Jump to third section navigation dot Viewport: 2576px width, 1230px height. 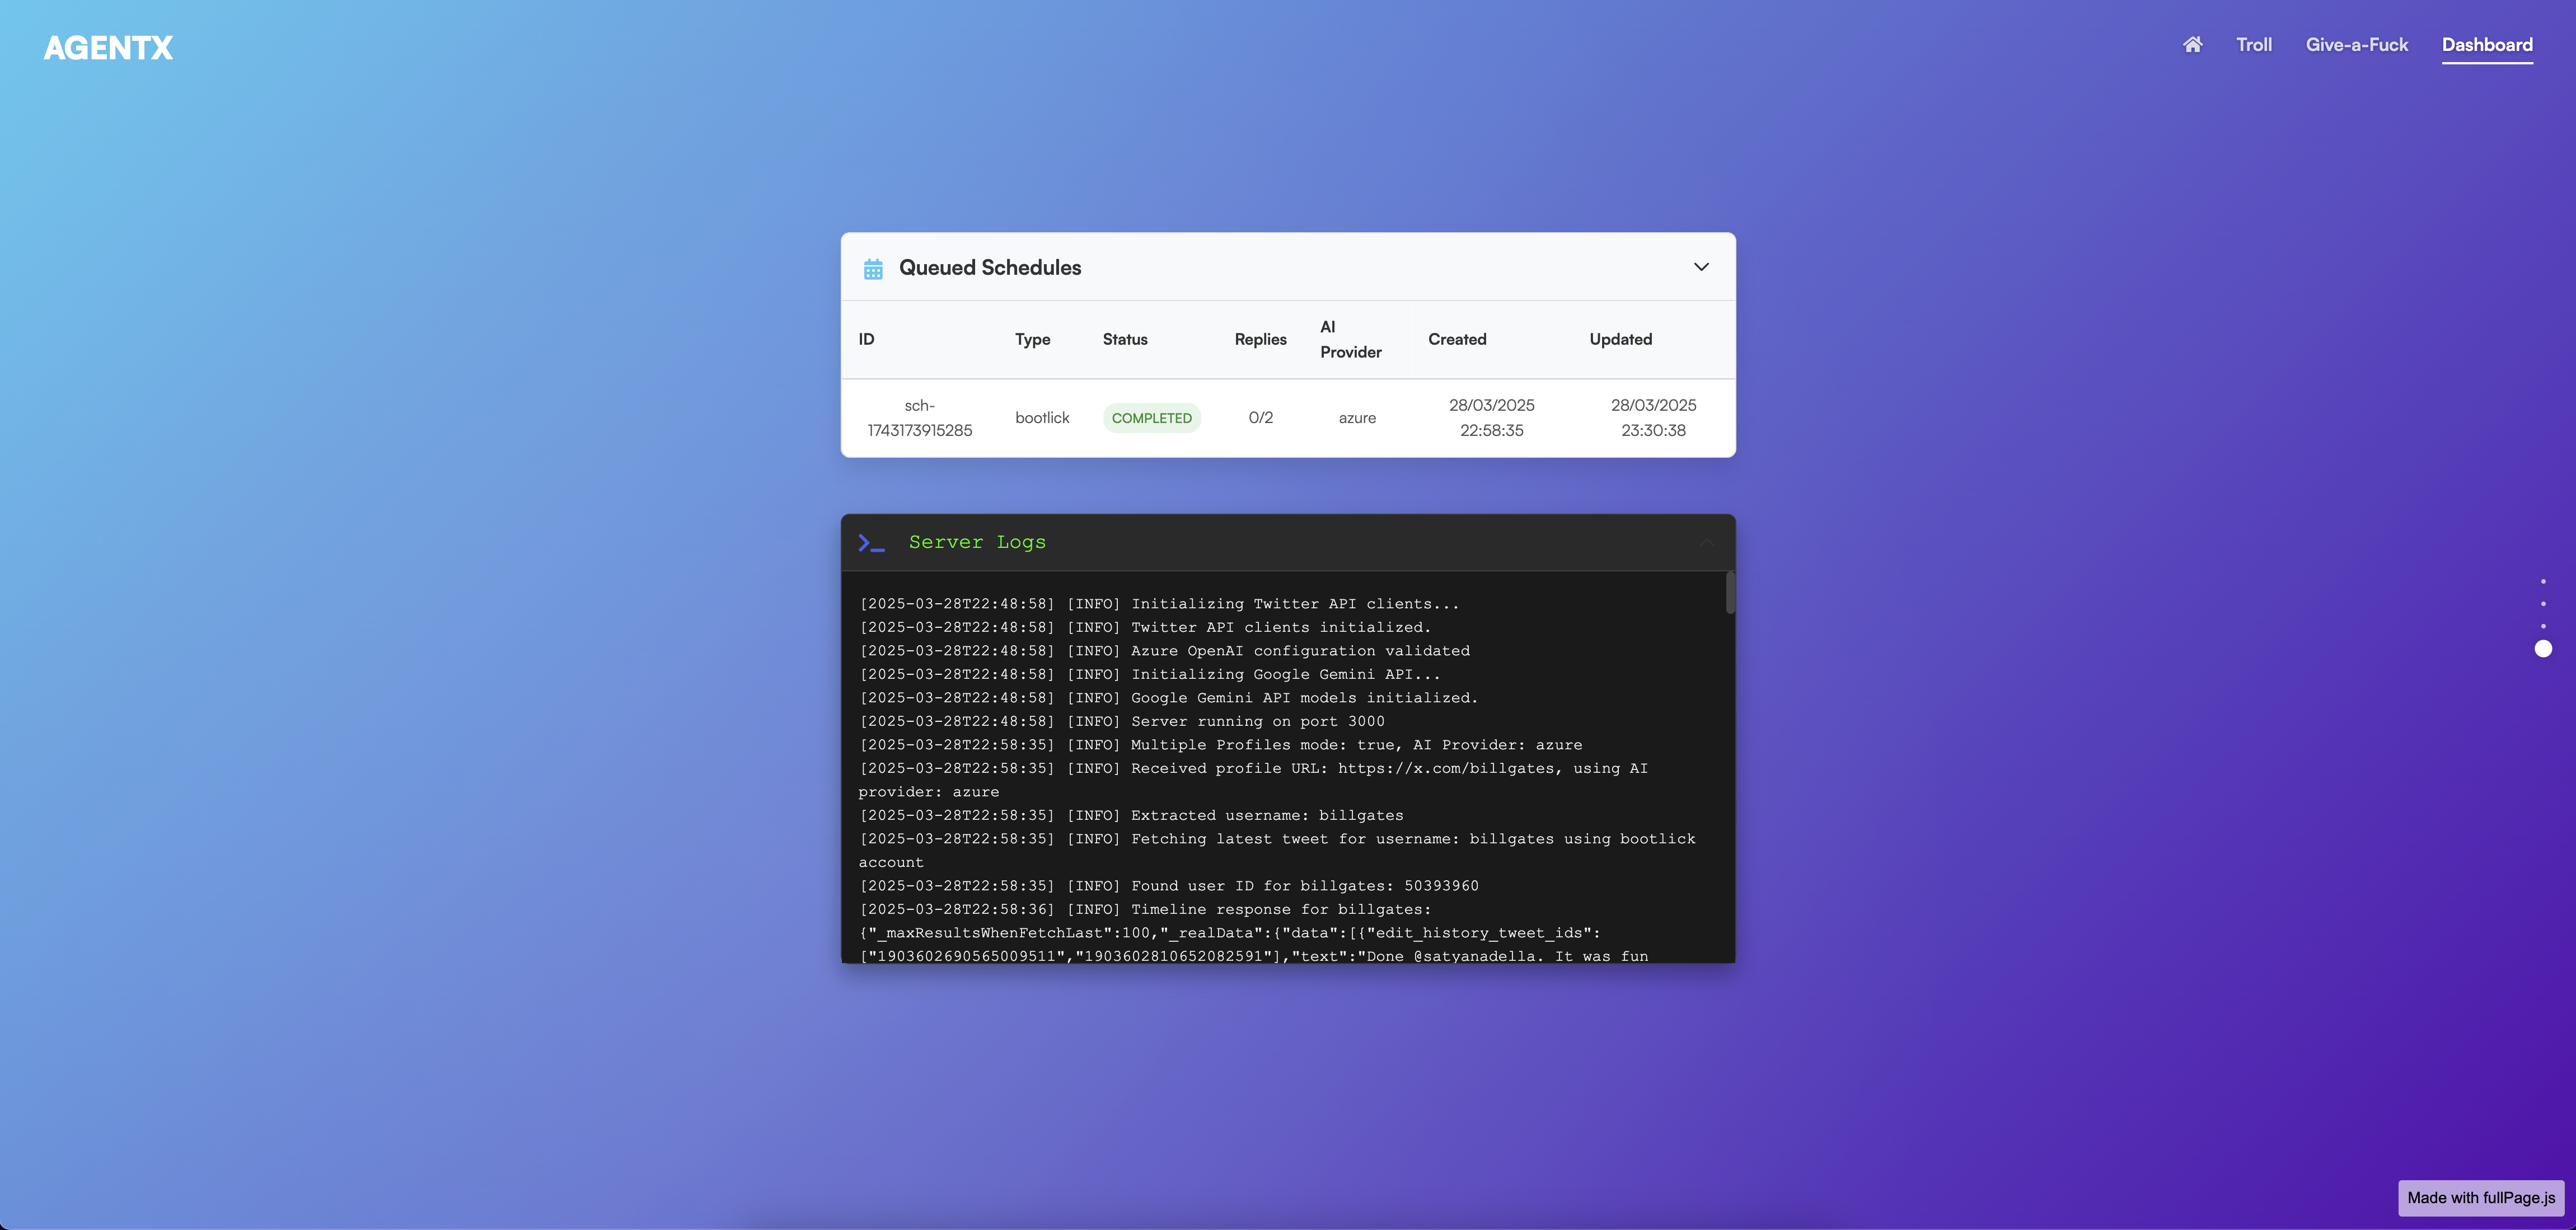pos(2543,626)
